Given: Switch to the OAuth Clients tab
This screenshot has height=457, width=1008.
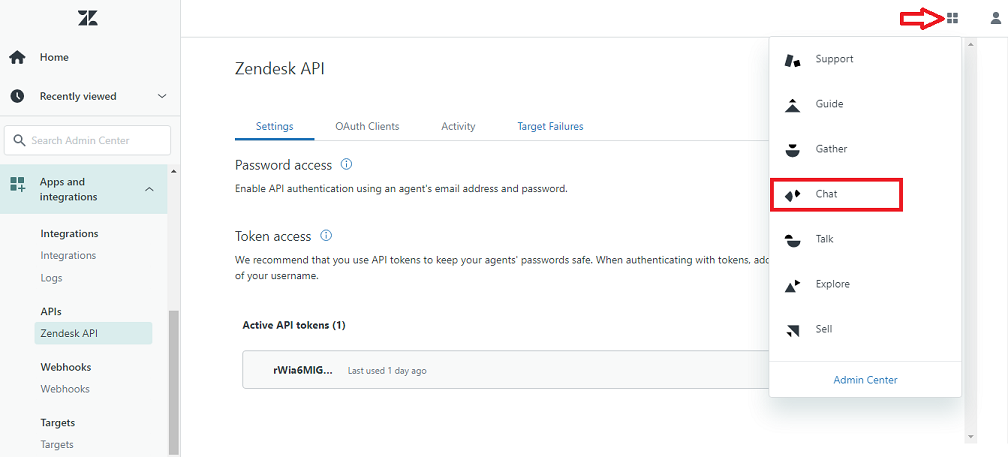Looking at the screenshot, I should point(367,127).
